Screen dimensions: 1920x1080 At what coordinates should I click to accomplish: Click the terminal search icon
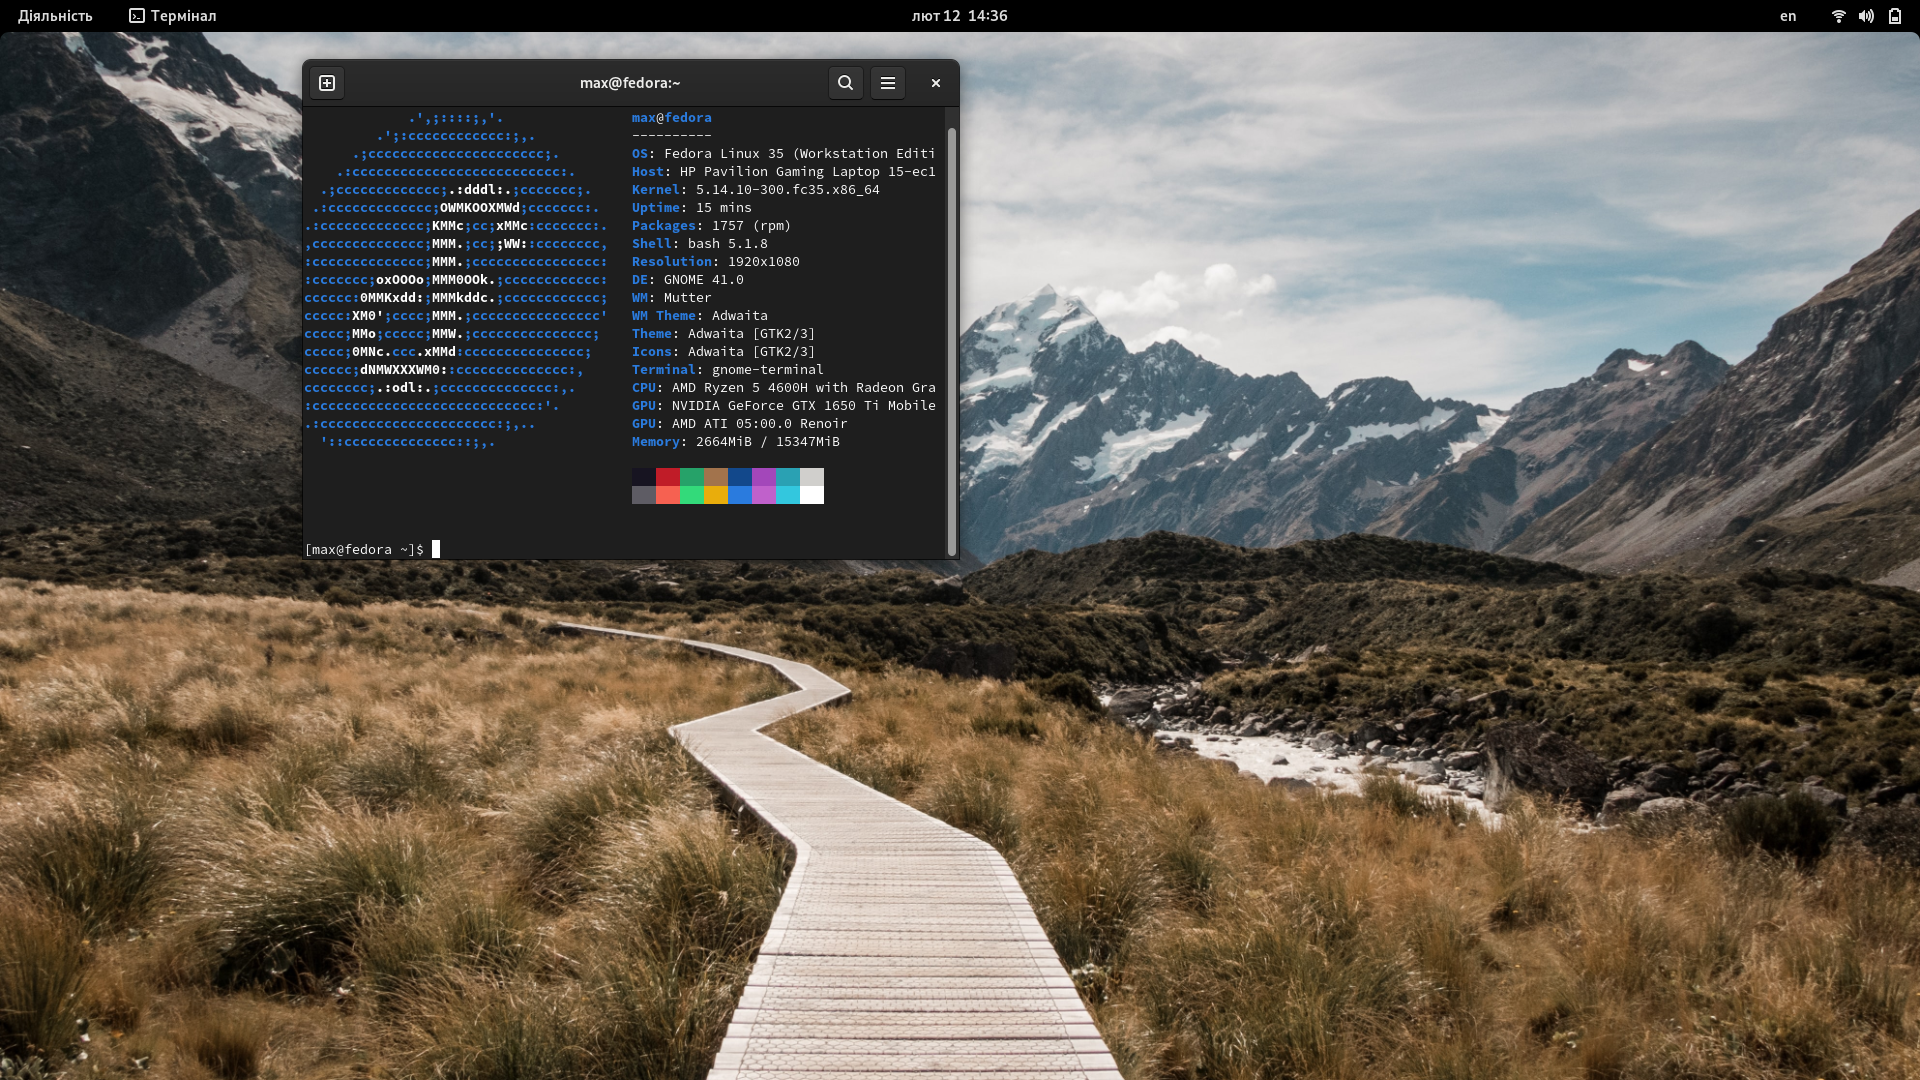point(845,83)
